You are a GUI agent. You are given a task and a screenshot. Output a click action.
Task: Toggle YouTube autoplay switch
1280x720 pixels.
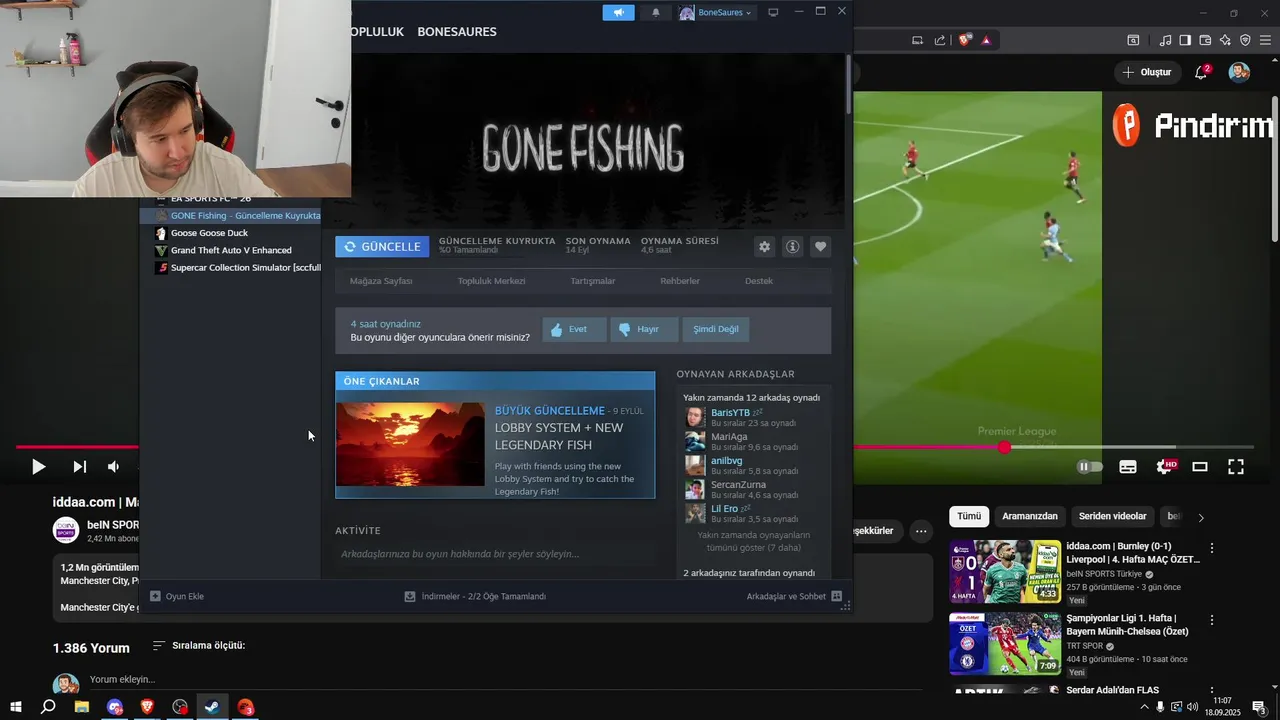point(1090,466)
